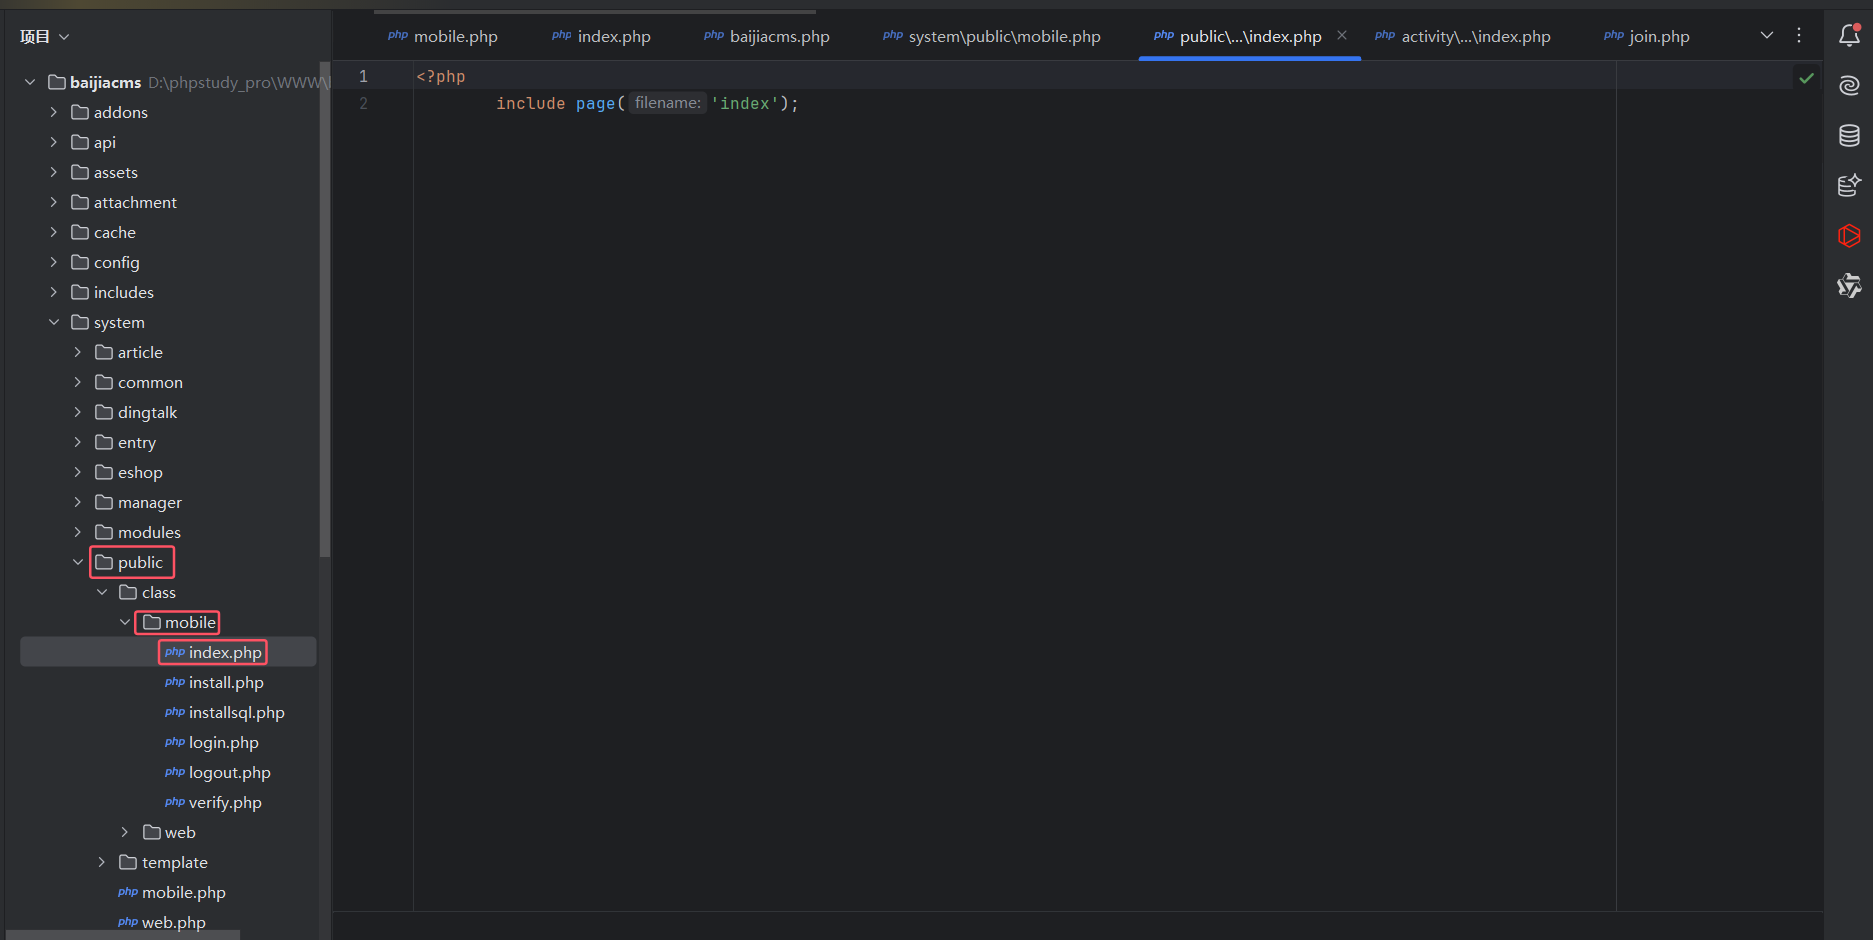Switch to the baijiacms.php tab
Image resolution: width=1873 pixels, height=940 pixels.
coord(768,37)
